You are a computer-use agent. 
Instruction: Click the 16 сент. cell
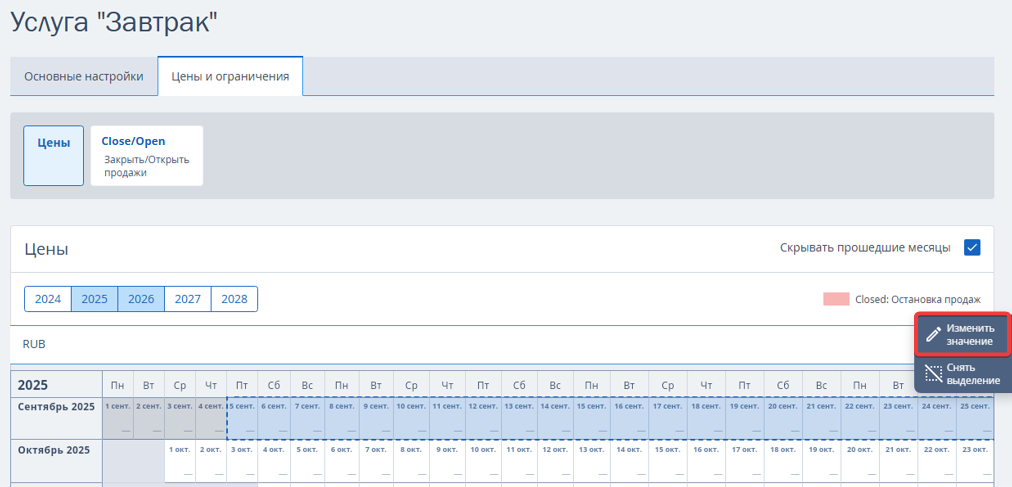(630, 419)
